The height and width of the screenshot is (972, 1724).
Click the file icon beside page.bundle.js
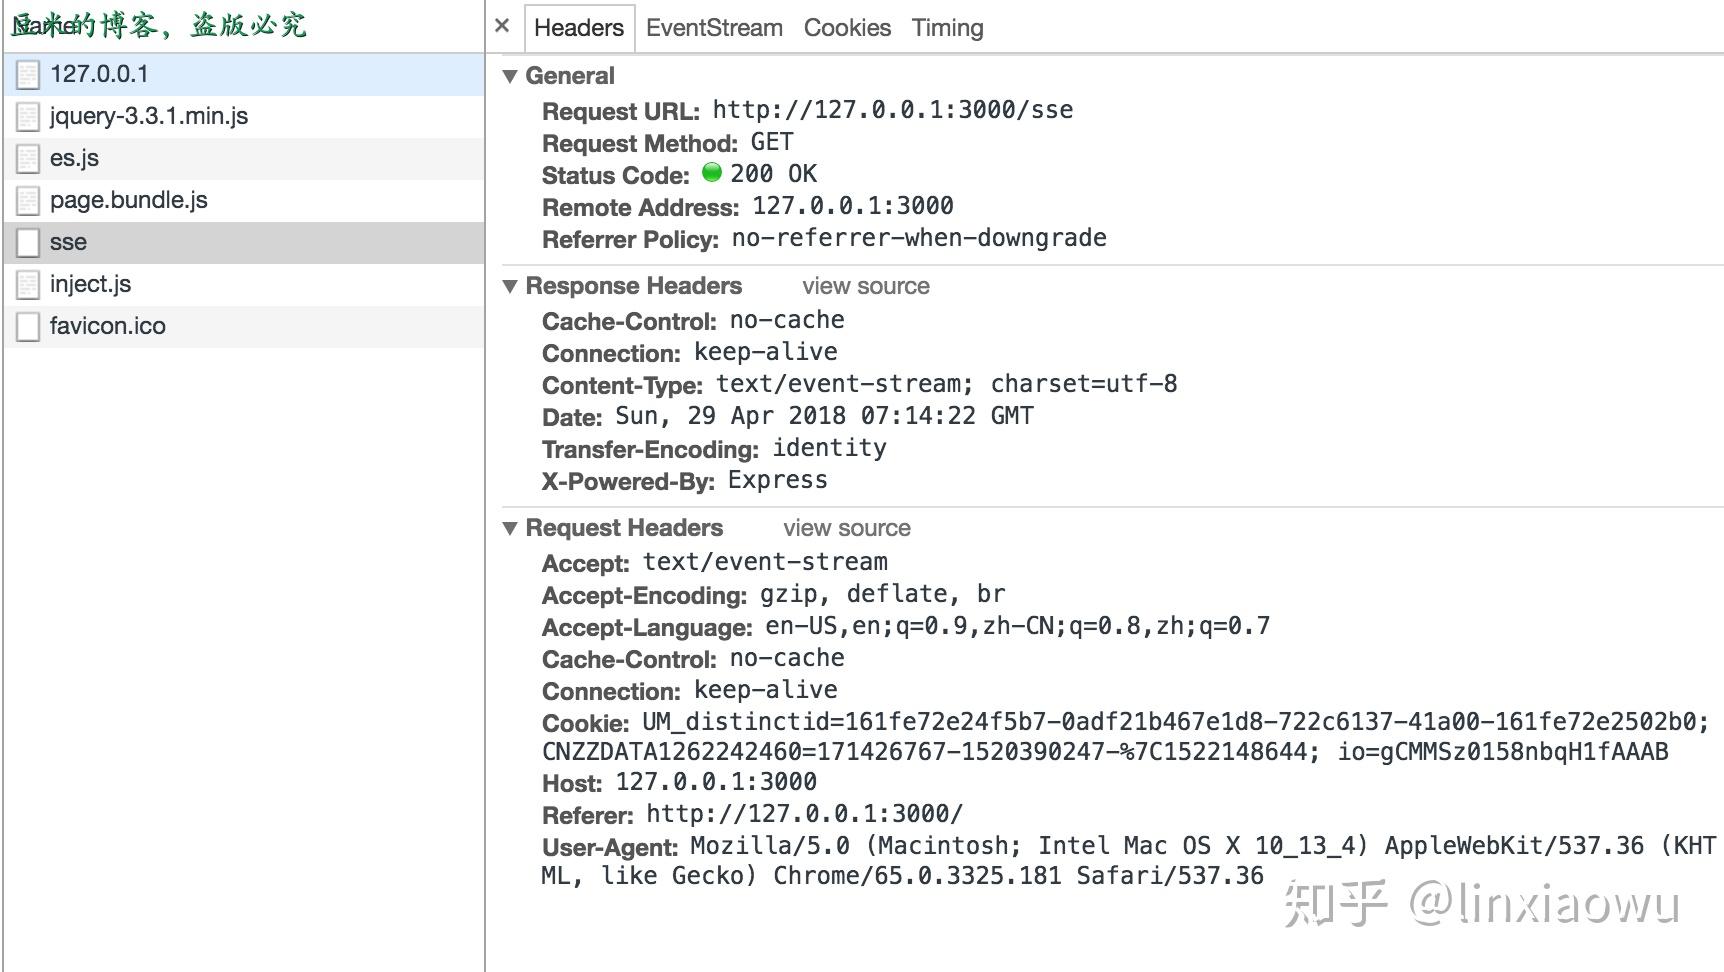pyautogui.click(x=27, y=199)
